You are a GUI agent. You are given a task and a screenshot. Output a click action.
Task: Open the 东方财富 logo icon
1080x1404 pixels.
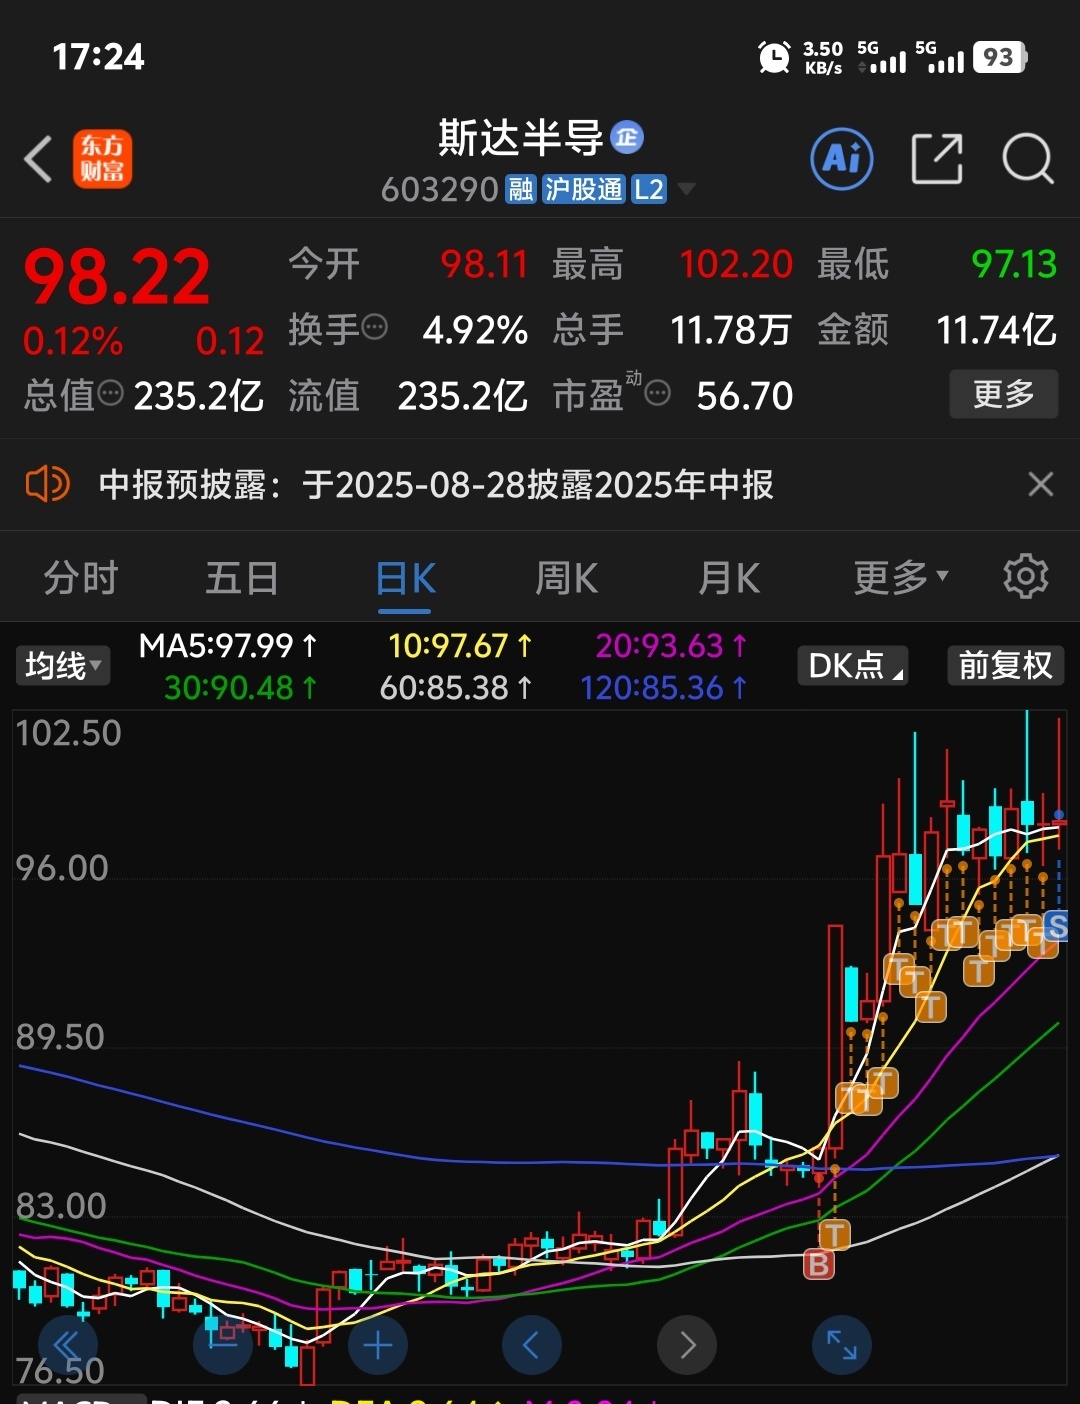[102, 159]
